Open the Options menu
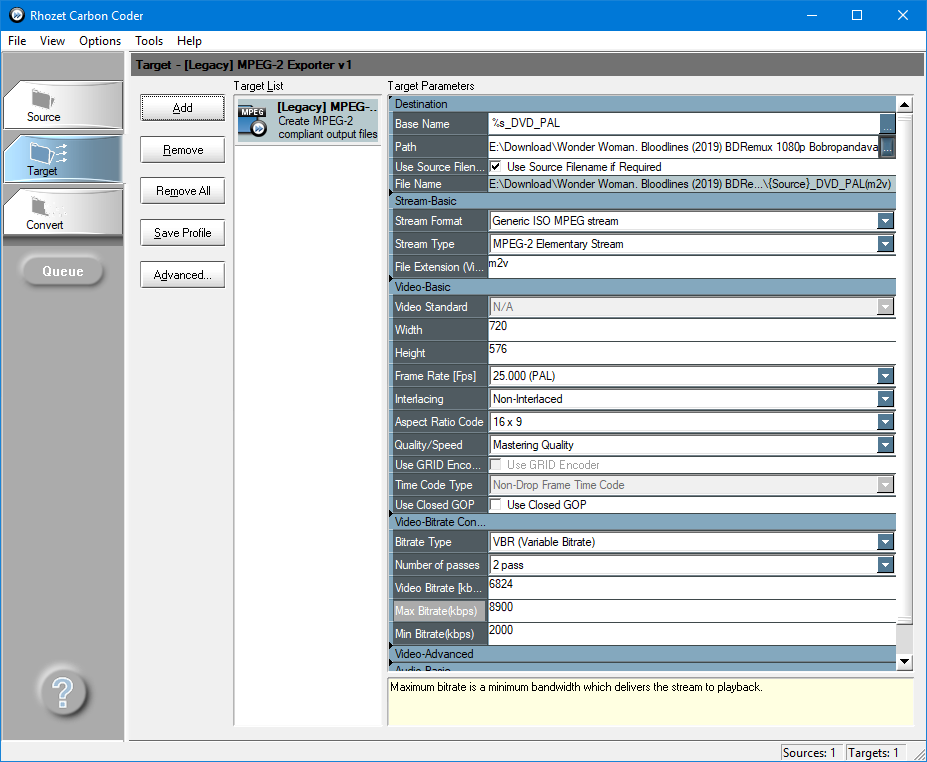 click(x=100, y=41)
